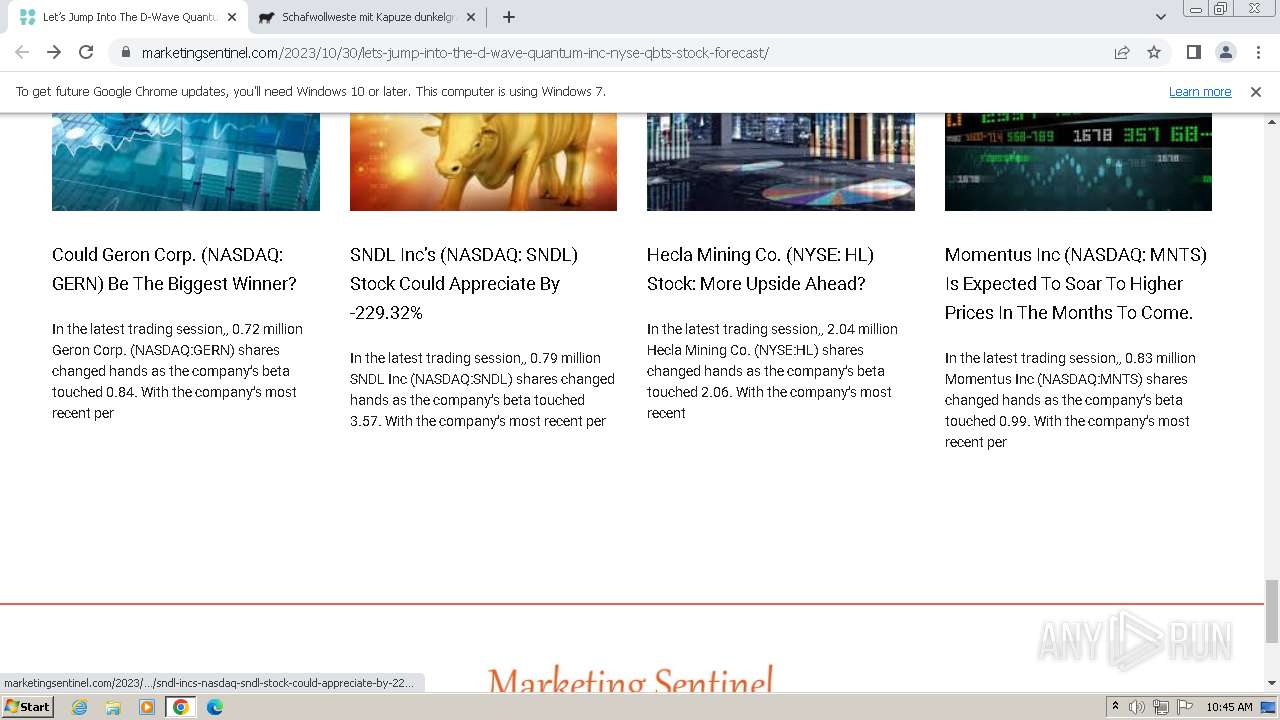Viewport: 1280px width, 720px height.
Task: Expand the tab search dropdown
Action: click(x=1160, y=17)
